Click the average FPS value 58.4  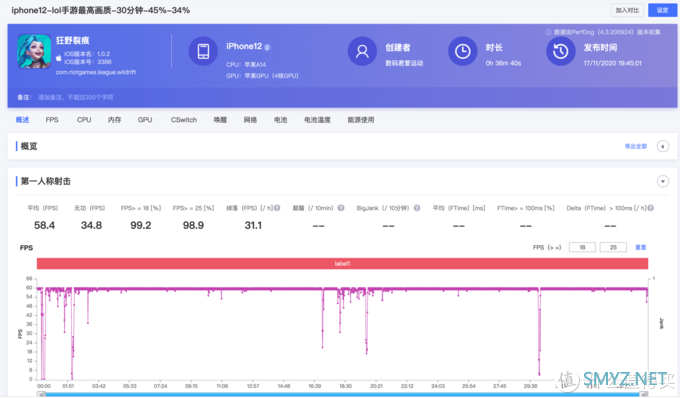pos(44,225)
